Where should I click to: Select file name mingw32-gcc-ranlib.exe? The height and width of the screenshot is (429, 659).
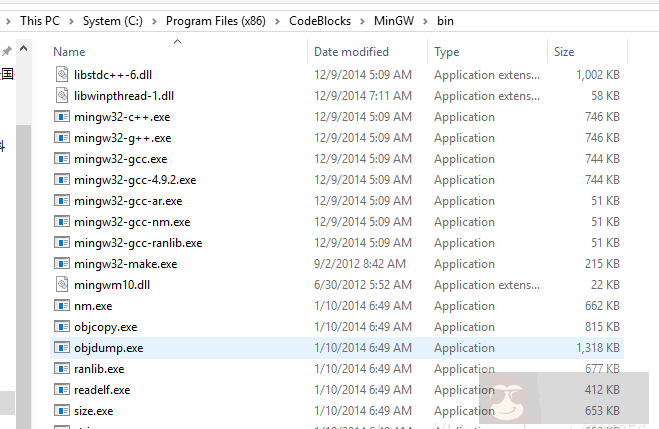tap(138, 243)
